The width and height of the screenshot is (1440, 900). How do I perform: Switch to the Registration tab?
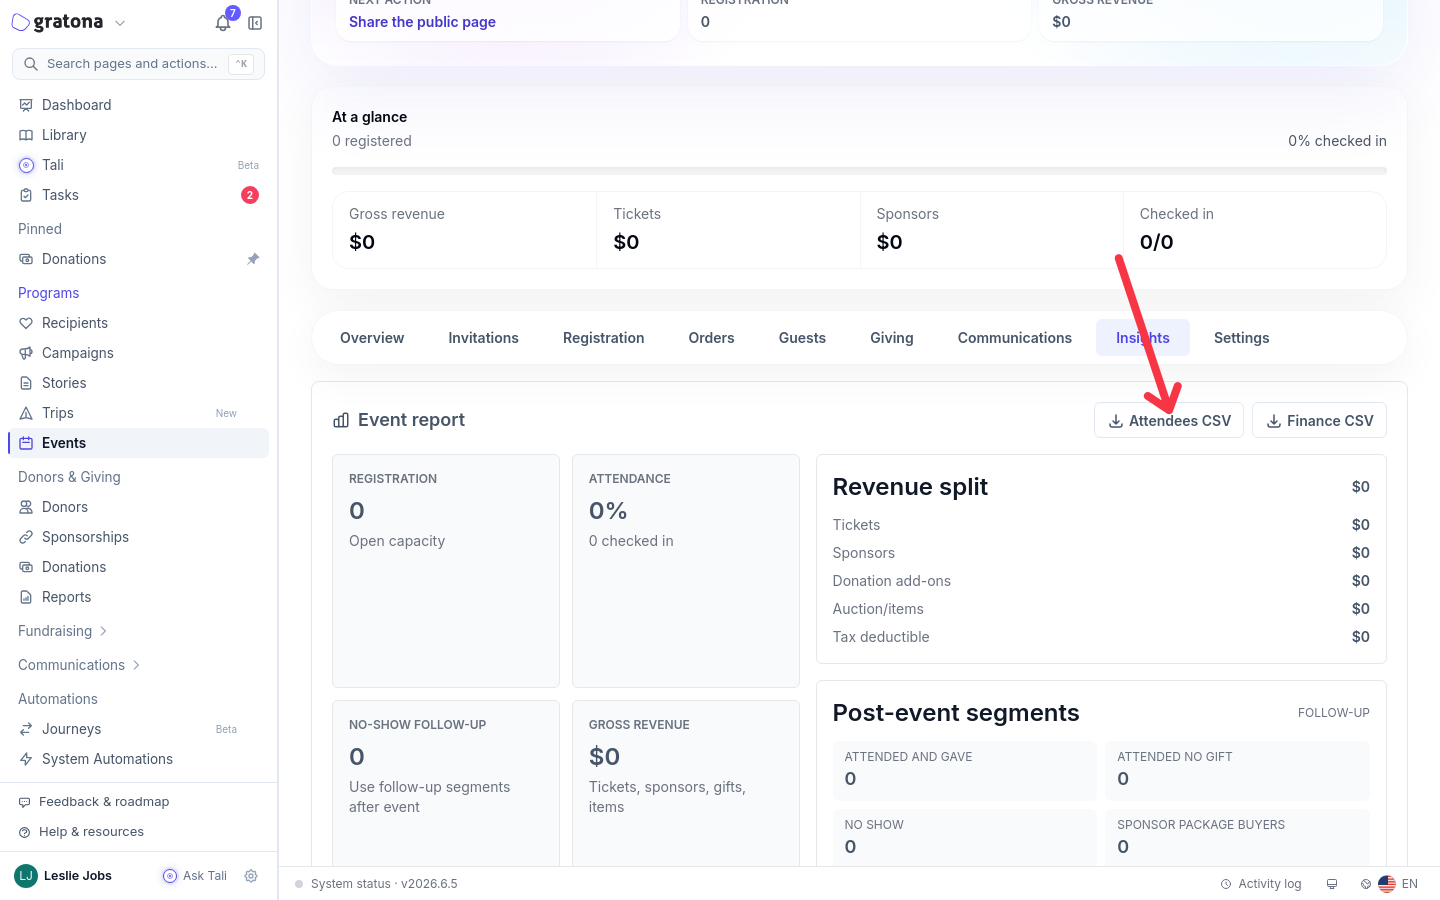603,338
